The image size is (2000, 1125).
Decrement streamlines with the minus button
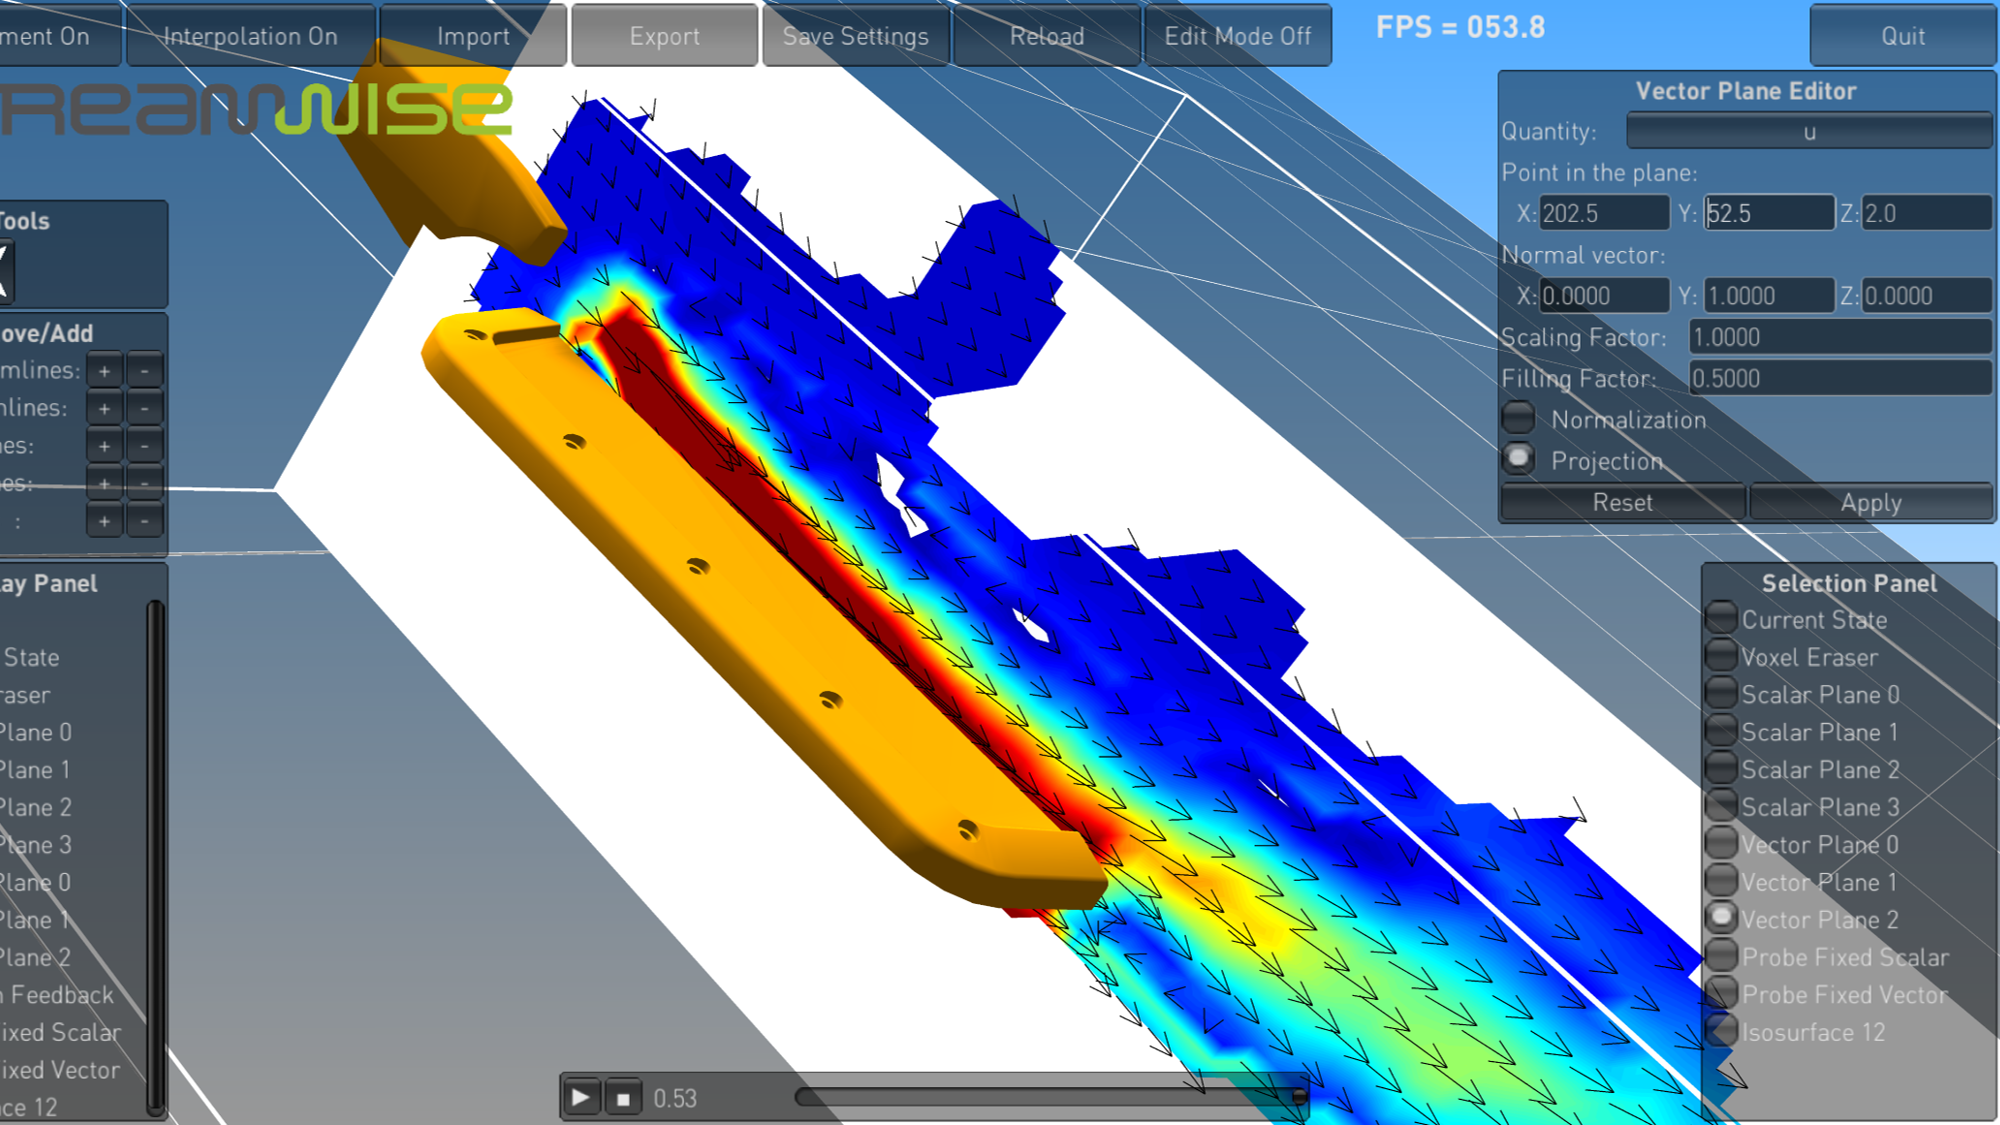144,370
